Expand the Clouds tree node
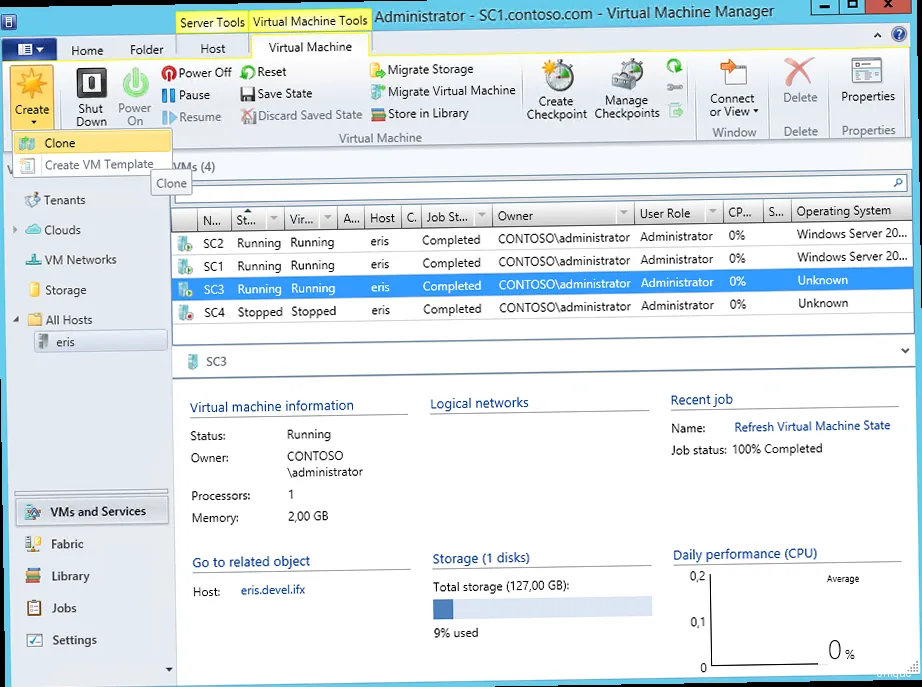Viewport: 922px width, 687px height. coord(16,230)
